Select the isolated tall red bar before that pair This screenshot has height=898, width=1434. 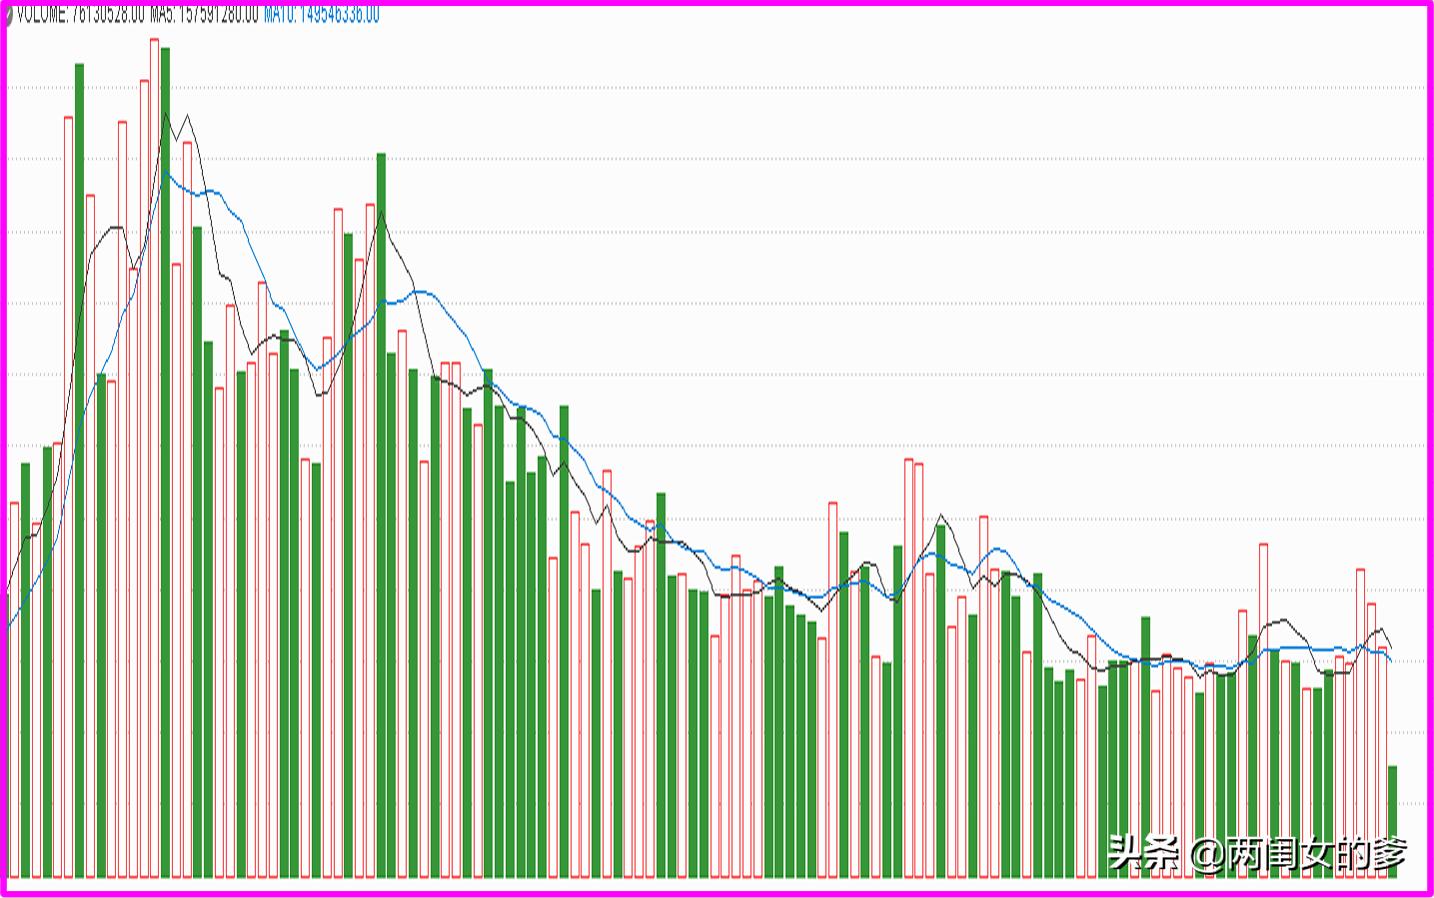tap(833, 690)
